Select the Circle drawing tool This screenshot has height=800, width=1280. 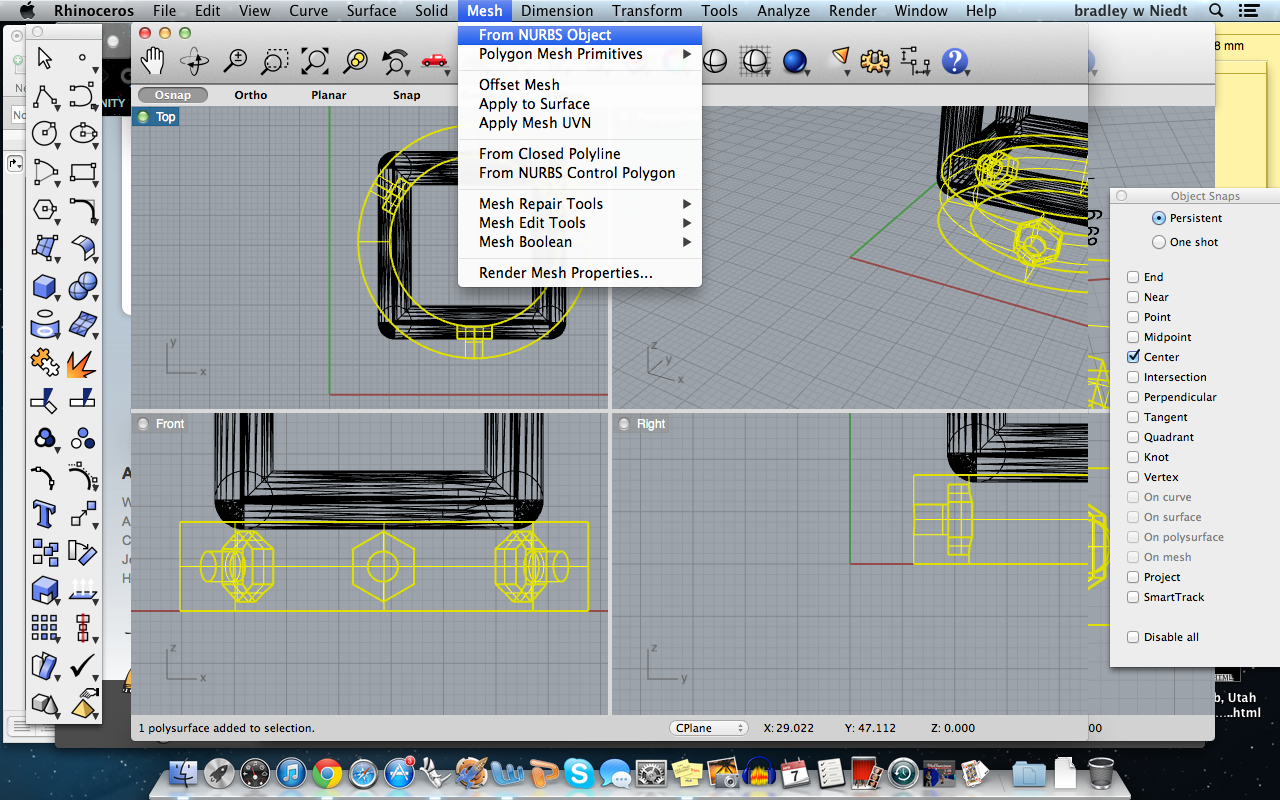[x=44, y=133]
